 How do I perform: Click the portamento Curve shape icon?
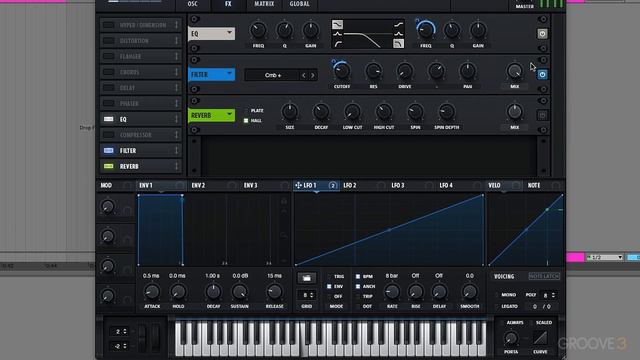[540, 338]
